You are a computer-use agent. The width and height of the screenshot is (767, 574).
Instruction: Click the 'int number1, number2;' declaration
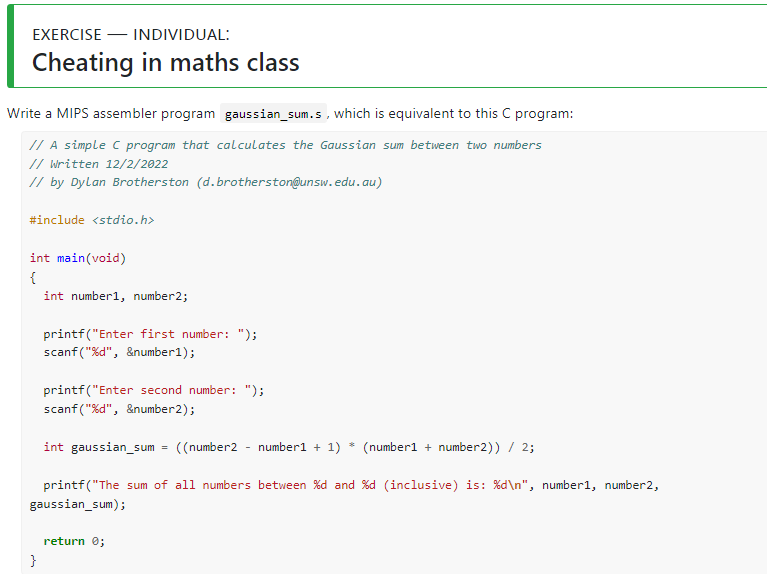[115, 296]
